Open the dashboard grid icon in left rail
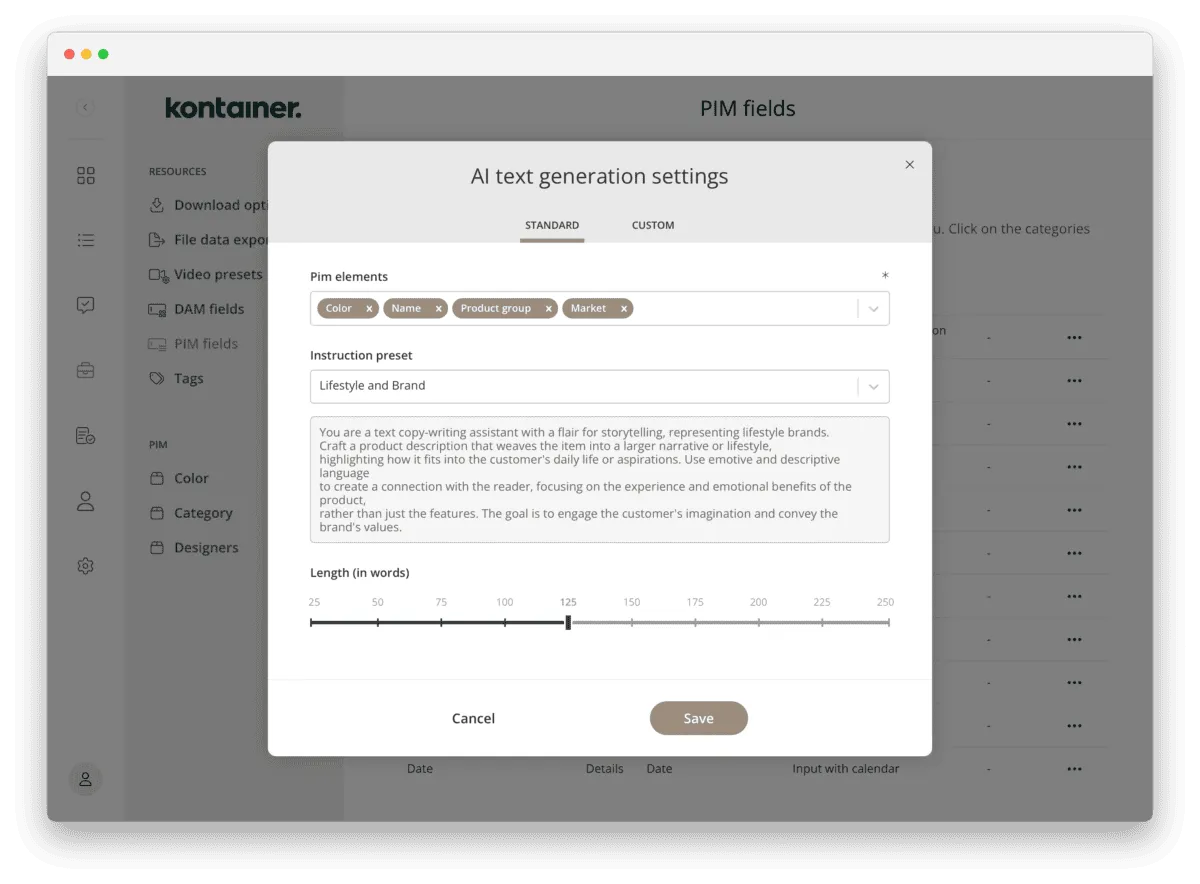This screenshot has height=884, width=1200. tap(86, 176)
